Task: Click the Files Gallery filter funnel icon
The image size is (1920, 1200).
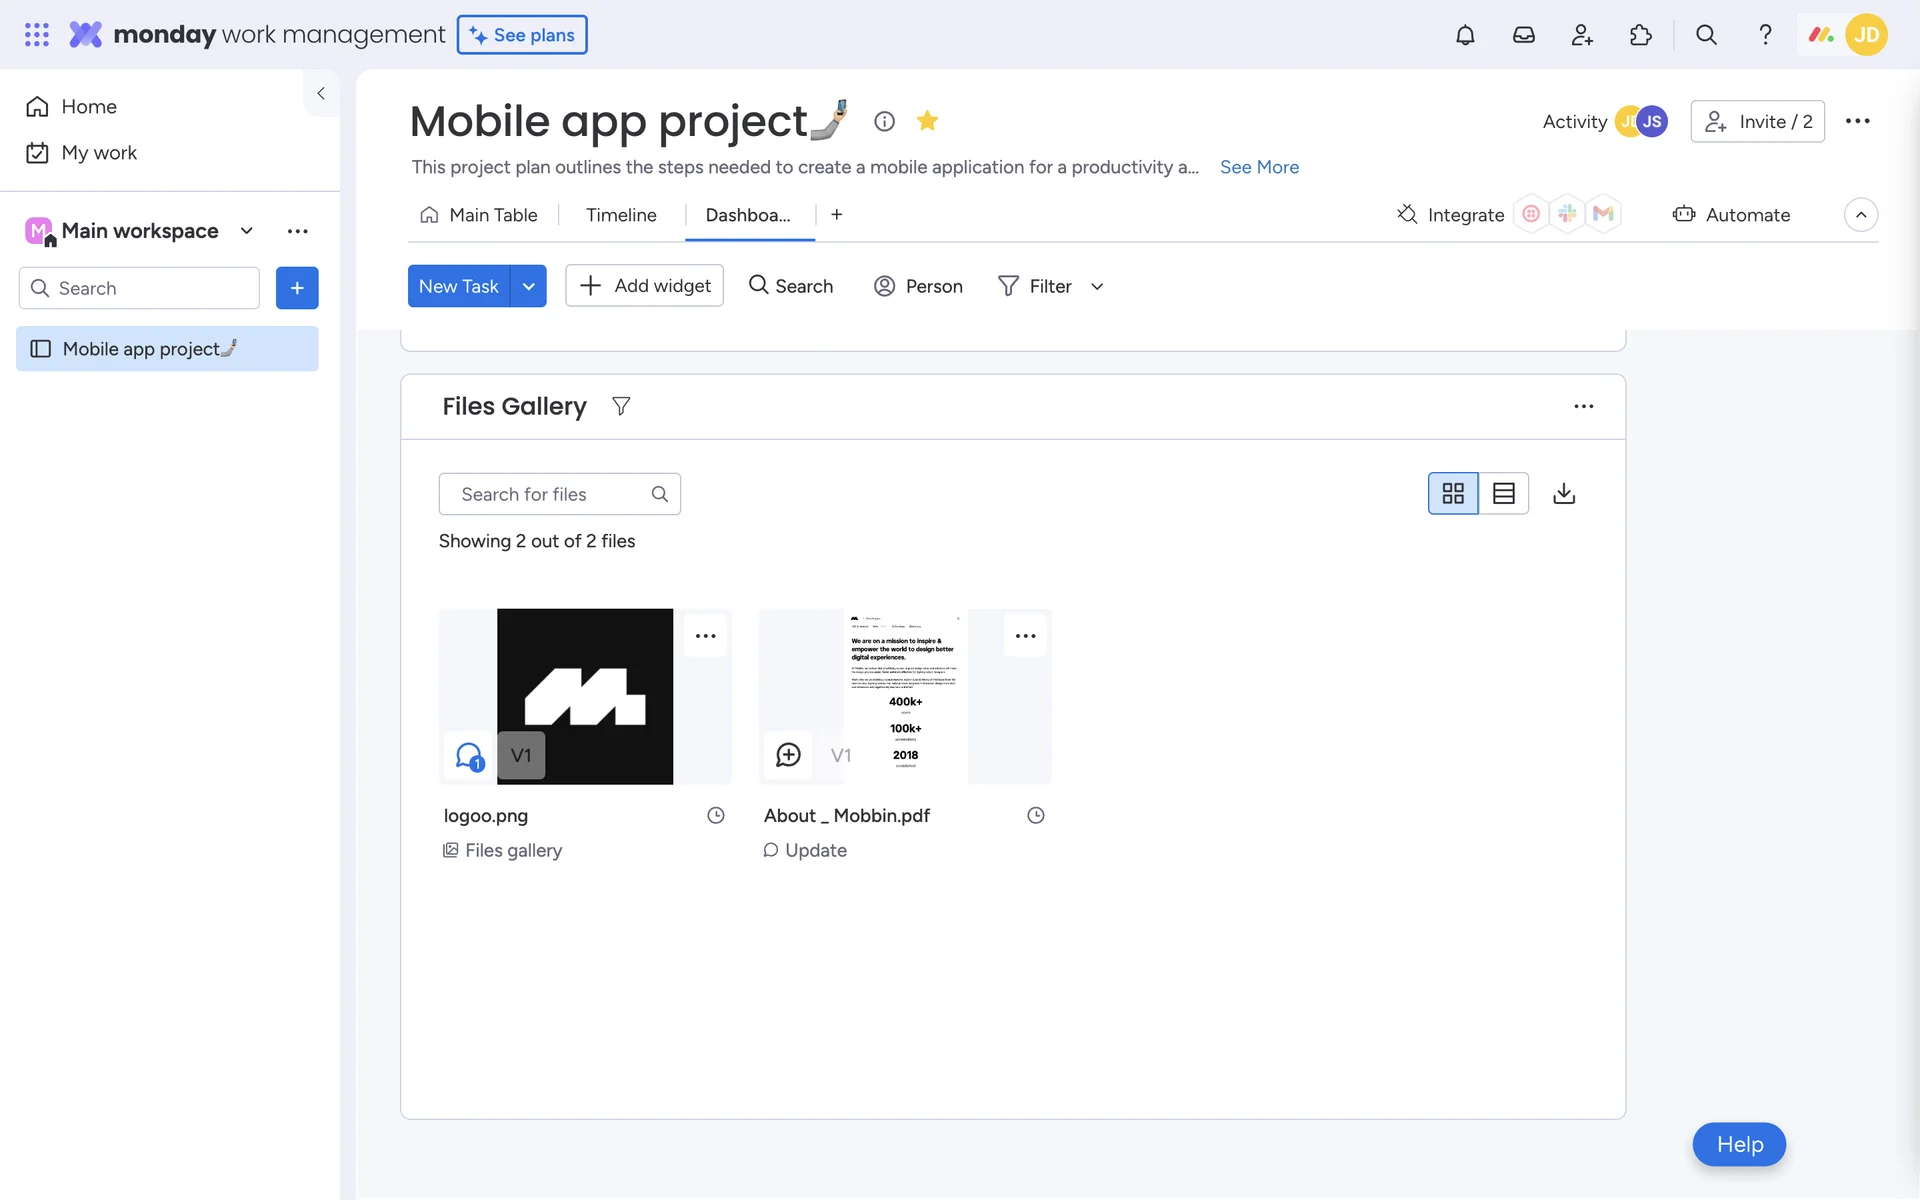Action: [621, 406]
